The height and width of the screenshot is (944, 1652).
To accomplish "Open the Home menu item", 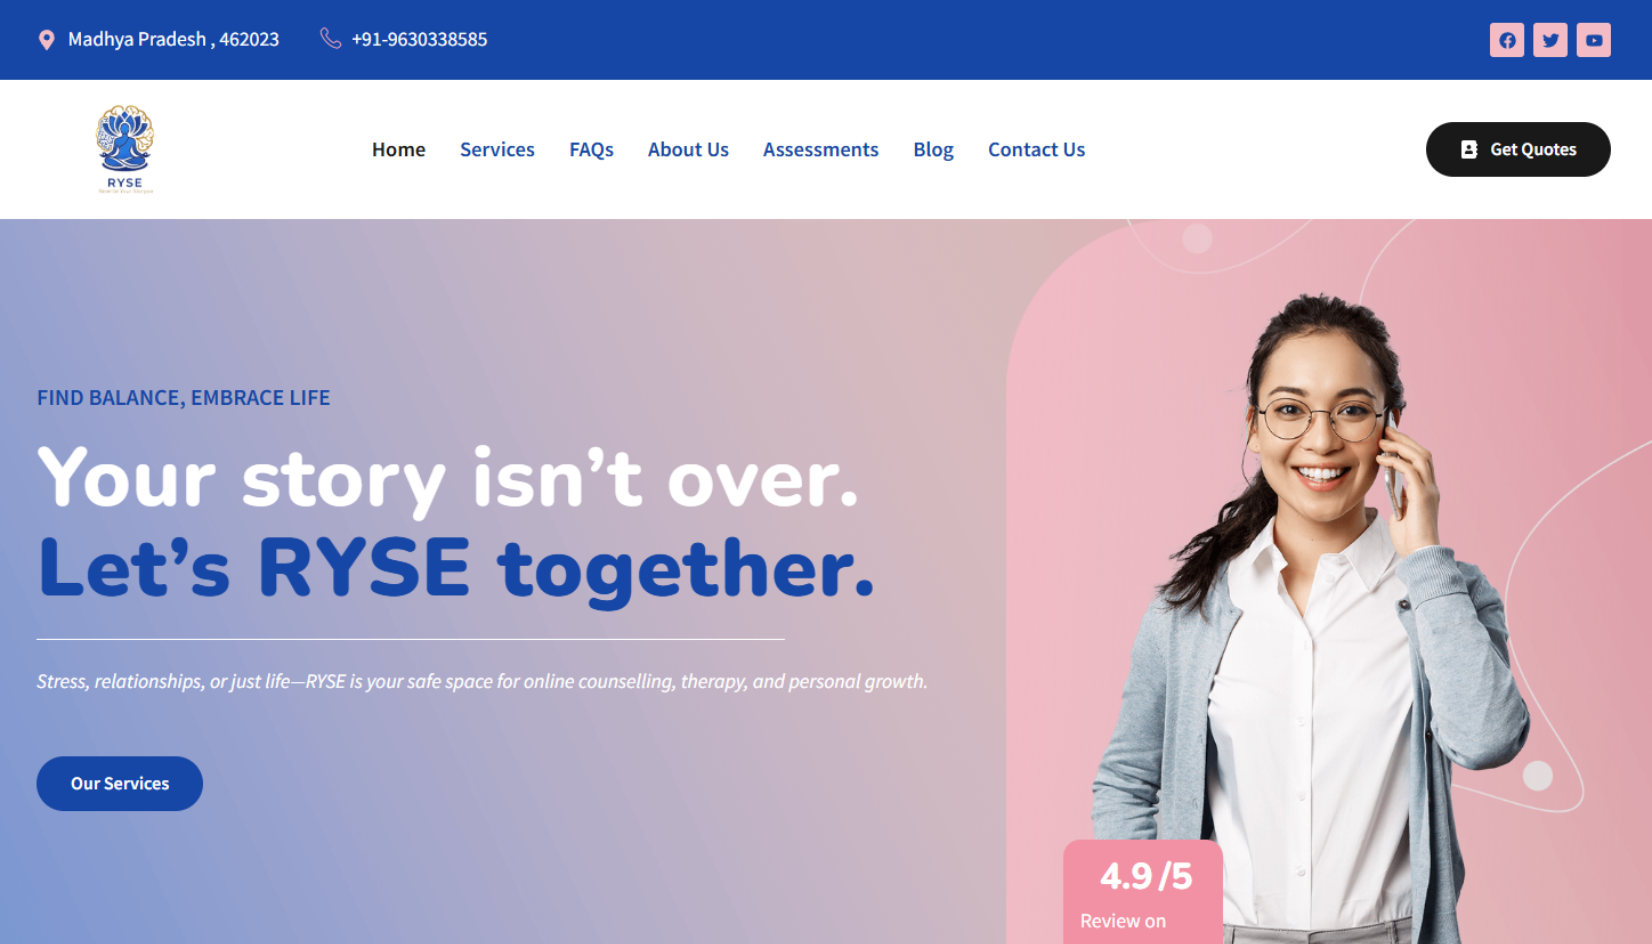I will (x=399, y=149).
